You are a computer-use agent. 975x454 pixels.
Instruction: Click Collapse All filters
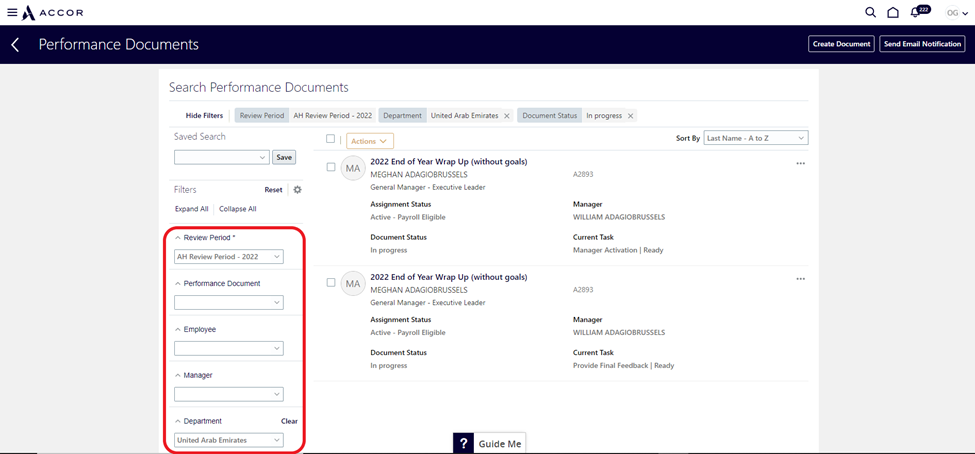[x=238, y=209]
